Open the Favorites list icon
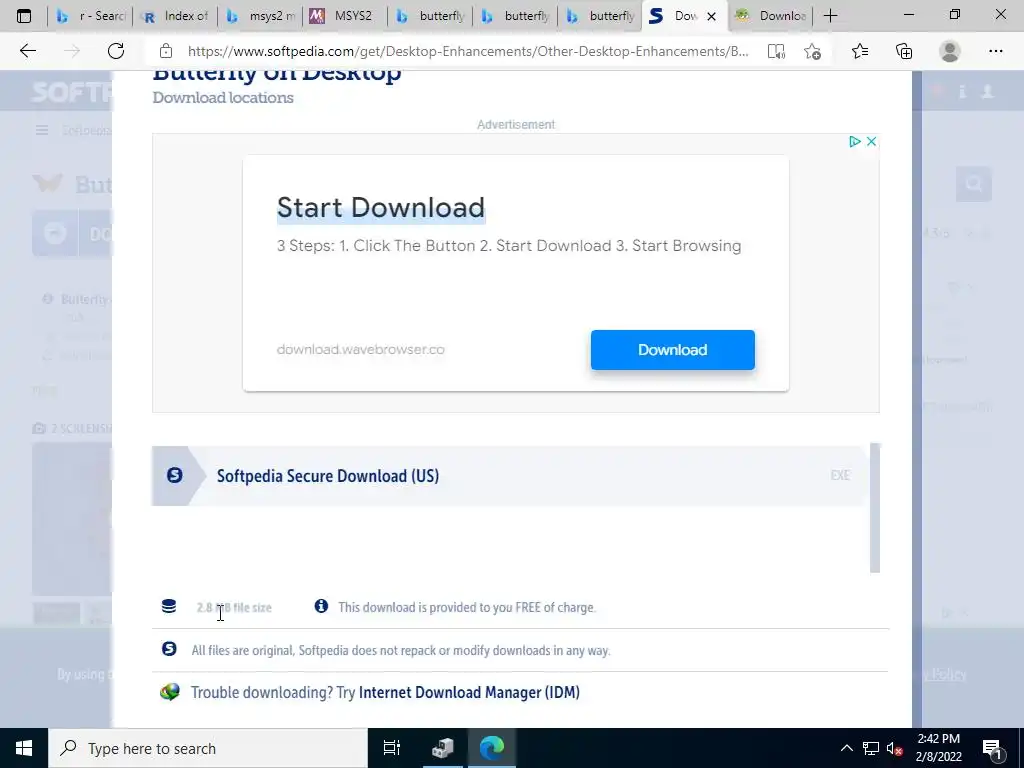This screenshot has width=1024, height=768. (x=860, y=51)
